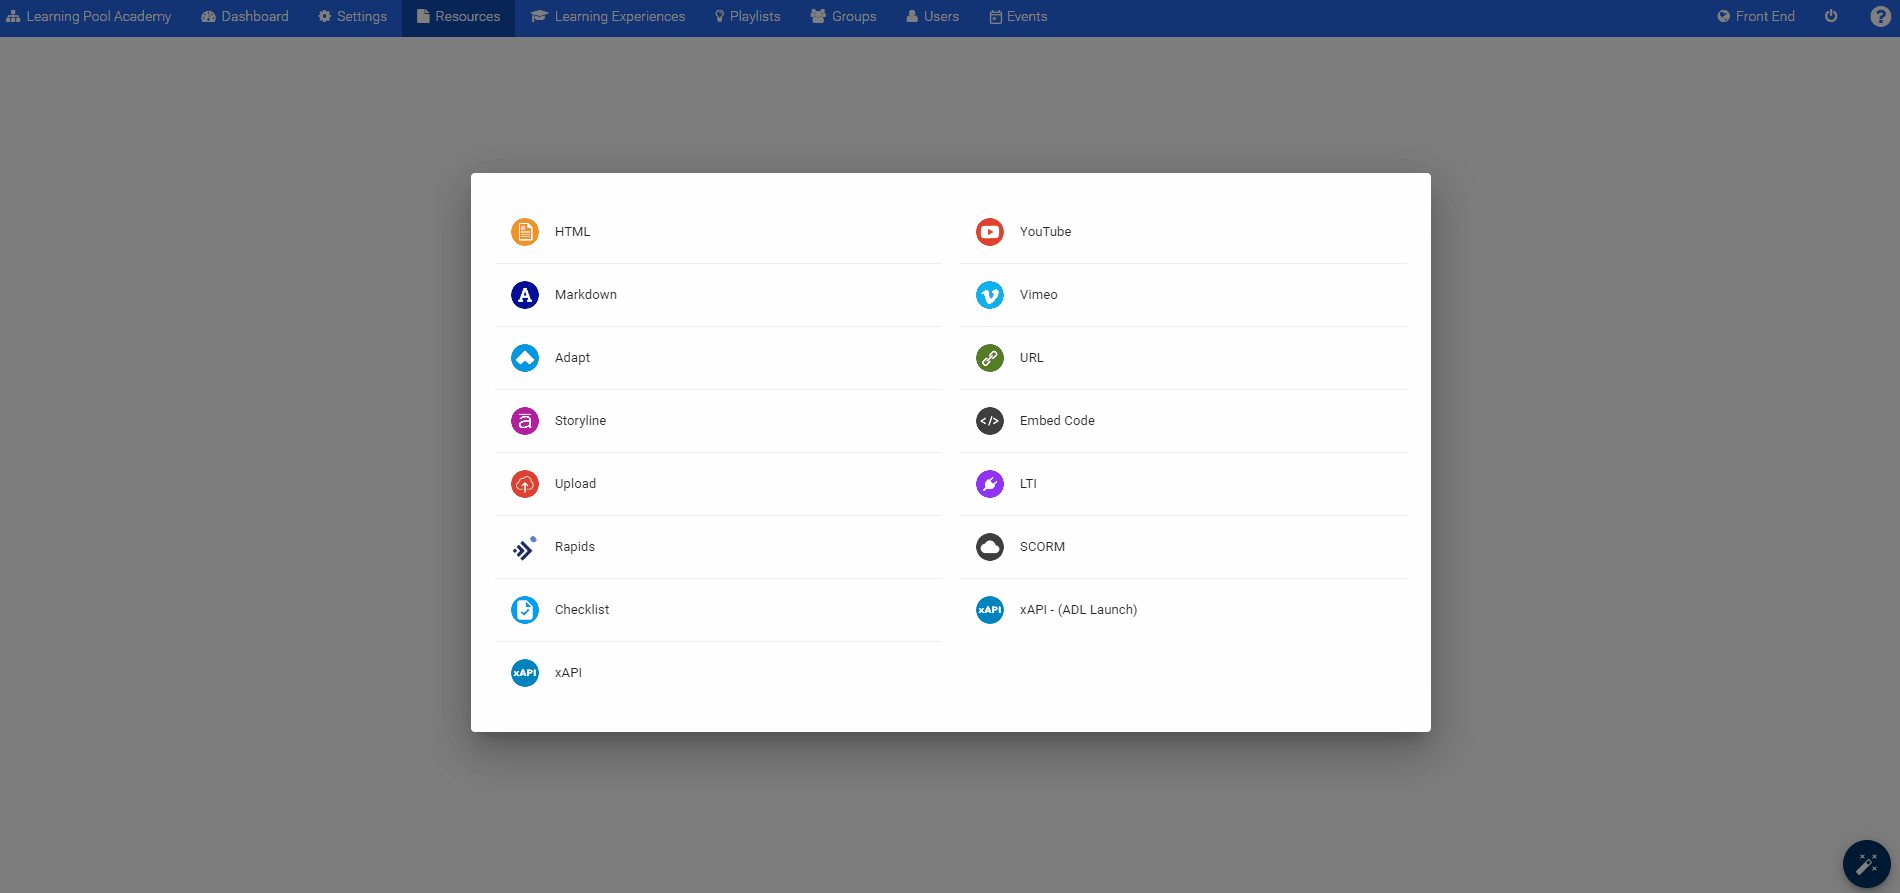Click the blue Markdown A icon
Viewport: 1900px width, 893px height.
coord(525,295)
